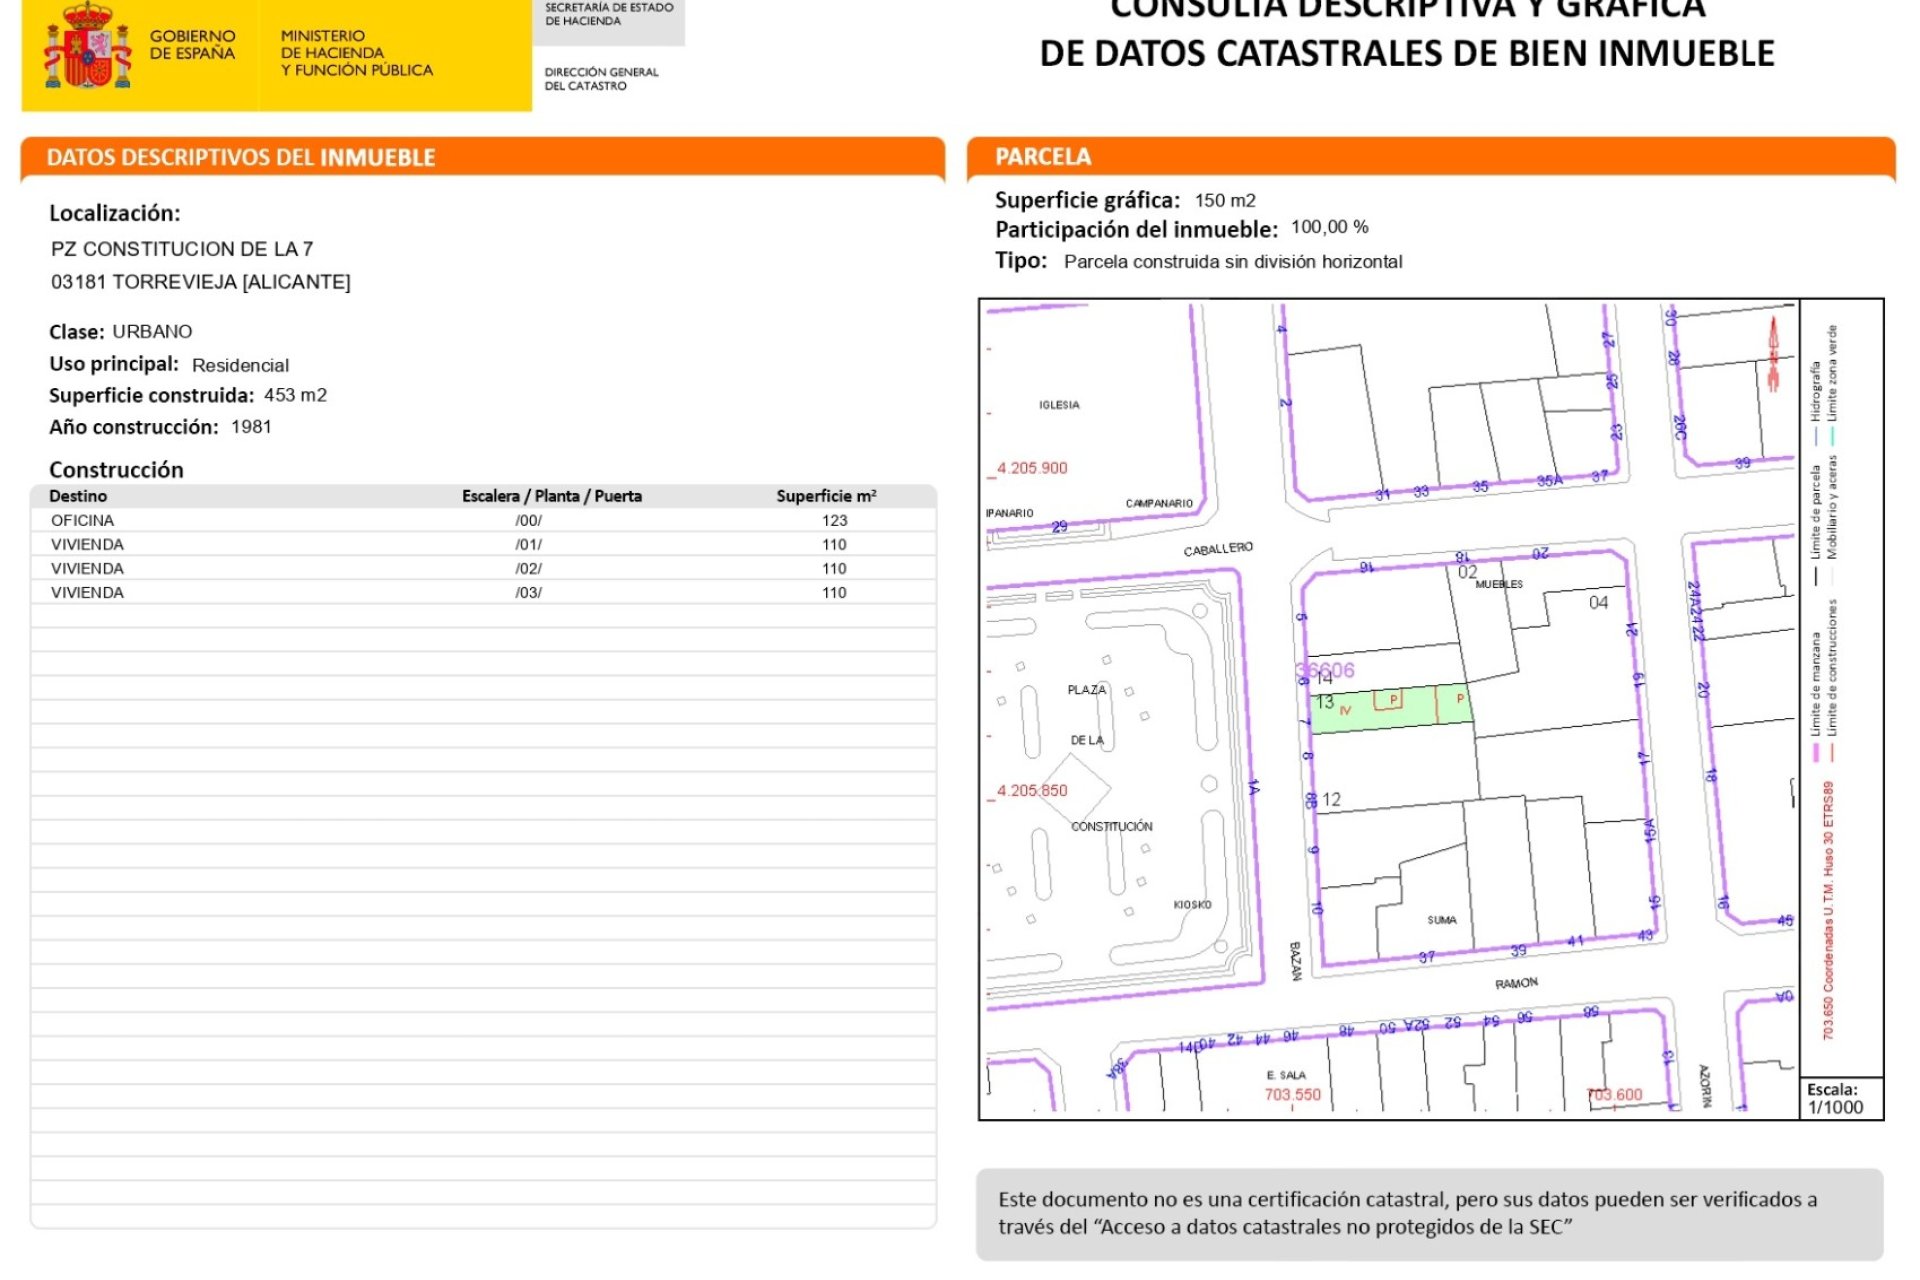Click the 'Localización:' label
The height and width of the screenshot is (1280, 1920).
pos(115,213)
